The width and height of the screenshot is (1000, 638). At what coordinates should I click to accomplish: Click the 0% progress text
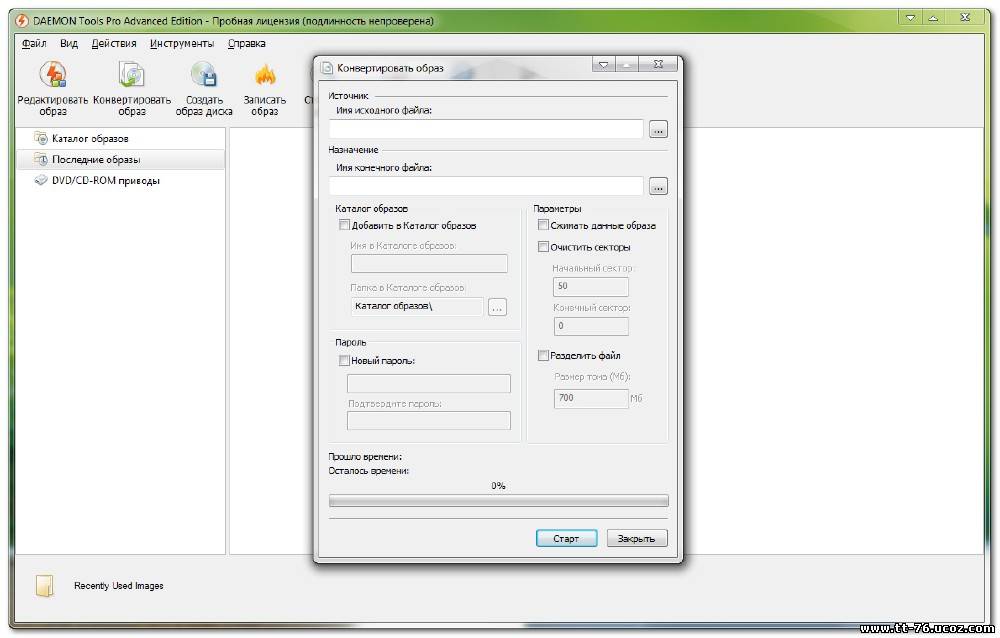point(499,486)
